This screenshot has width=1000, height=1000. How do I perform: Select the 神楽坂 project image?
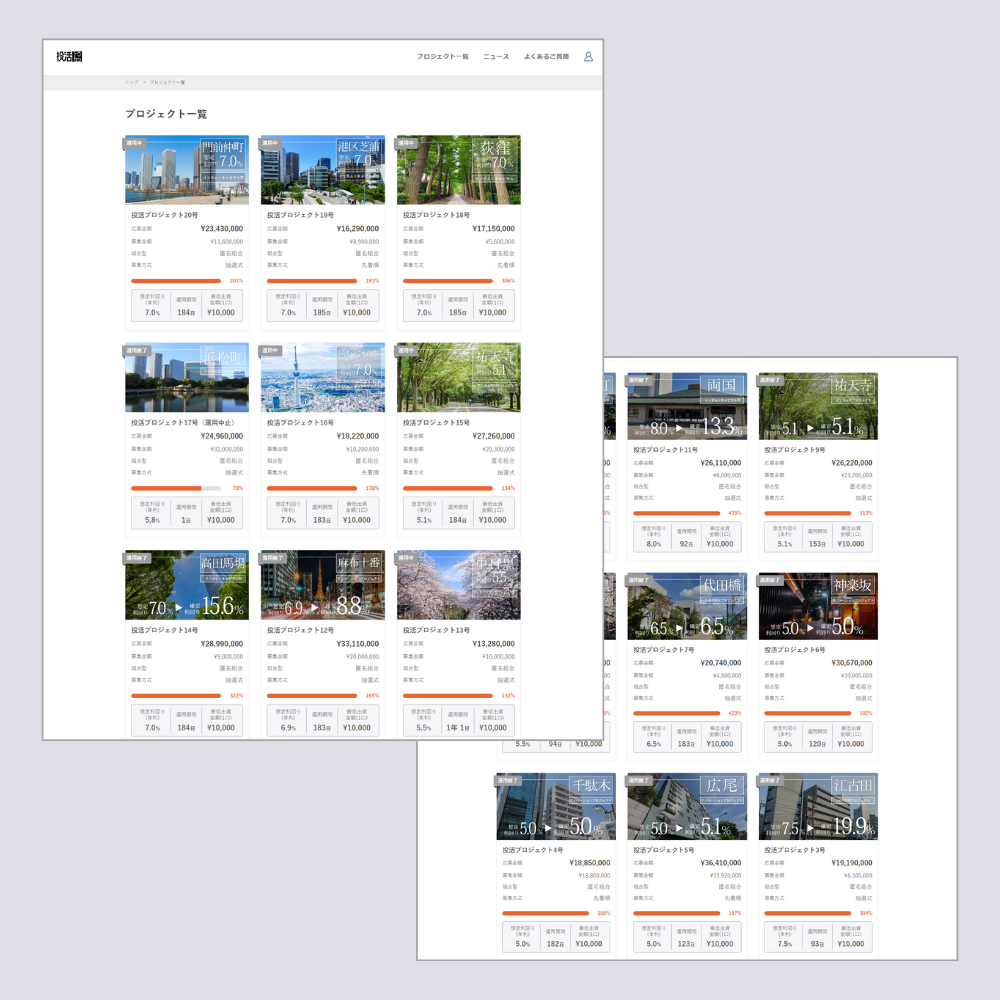[x=818, y=607]
